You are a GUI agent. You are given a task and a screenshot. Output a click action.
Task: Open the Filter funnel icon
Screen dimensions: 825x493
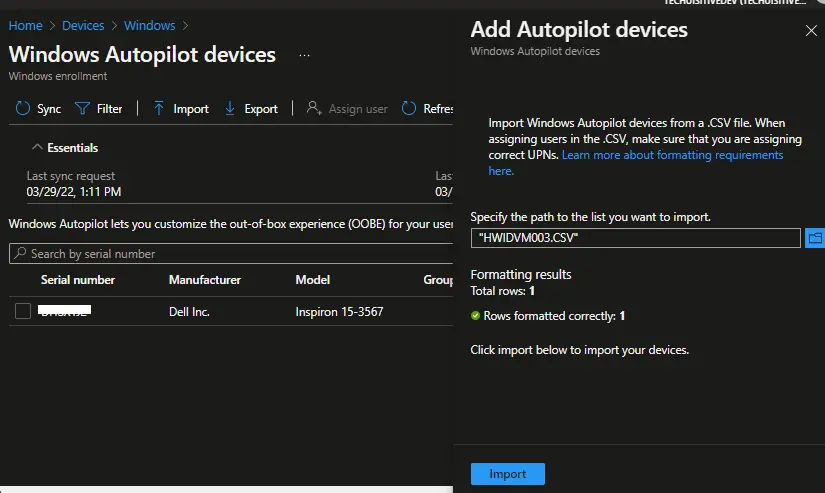(83, 108)
